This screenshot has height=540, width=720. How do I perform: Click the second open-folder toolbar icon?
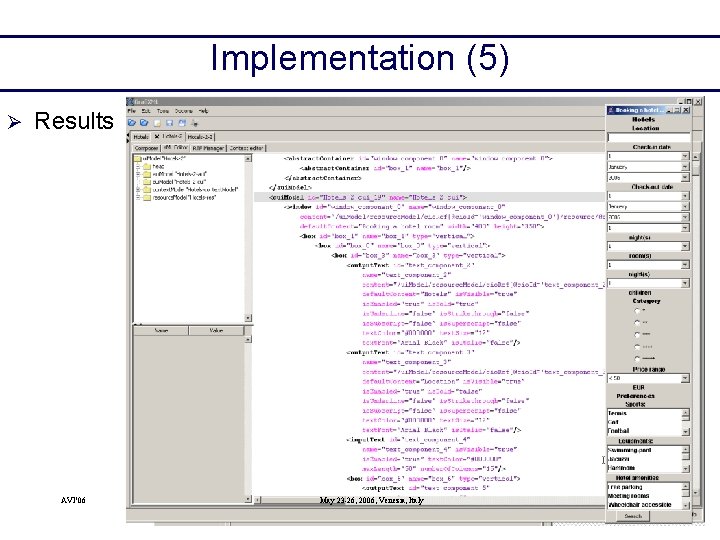(x=144, y=123)
